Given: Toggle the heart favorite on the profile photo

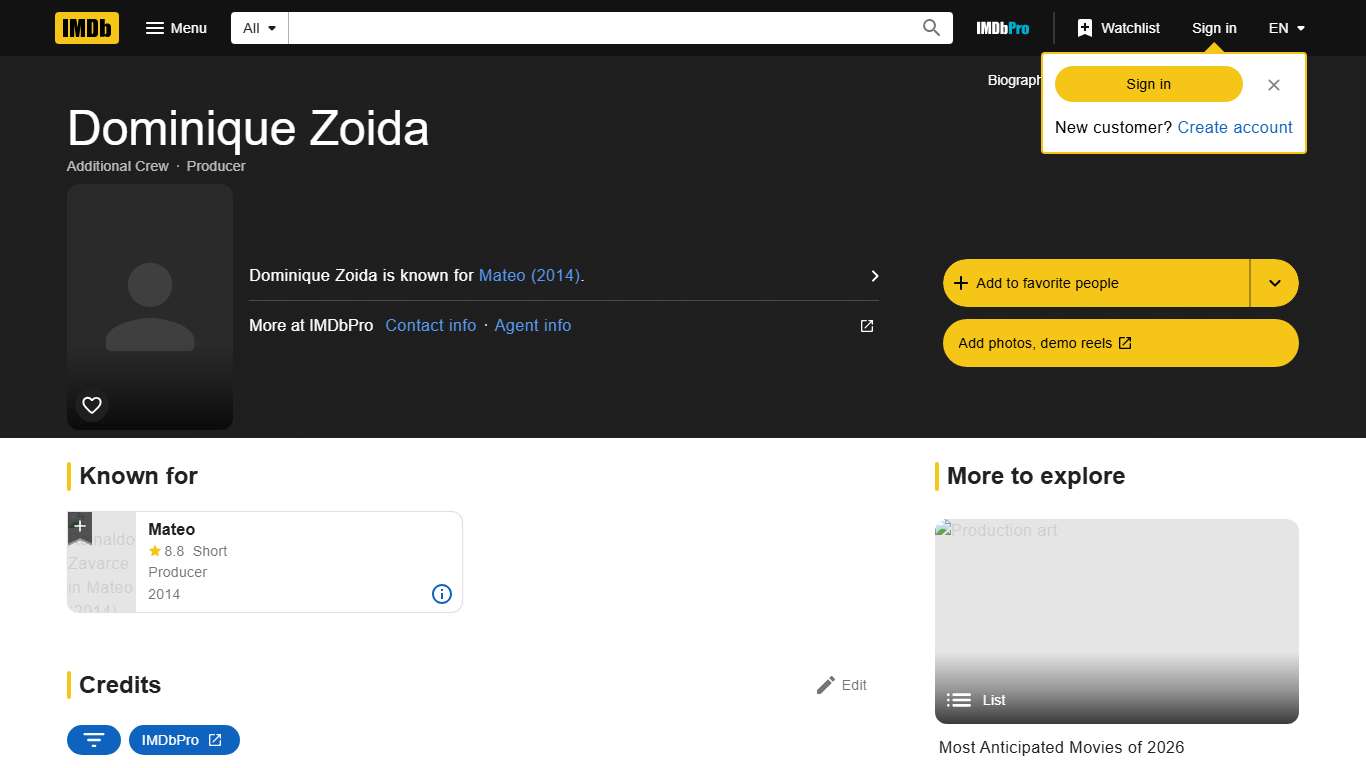Looking at the screenshot, I should [91, 405].
